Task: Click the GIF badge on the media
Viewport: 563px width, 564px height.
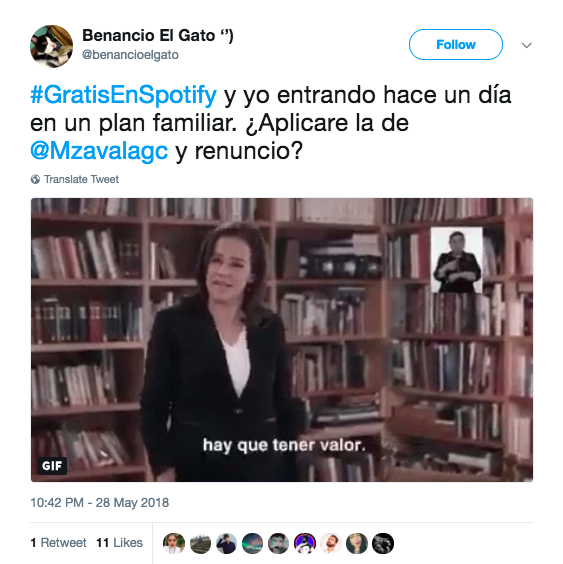Action: click(x=52, y=466)
